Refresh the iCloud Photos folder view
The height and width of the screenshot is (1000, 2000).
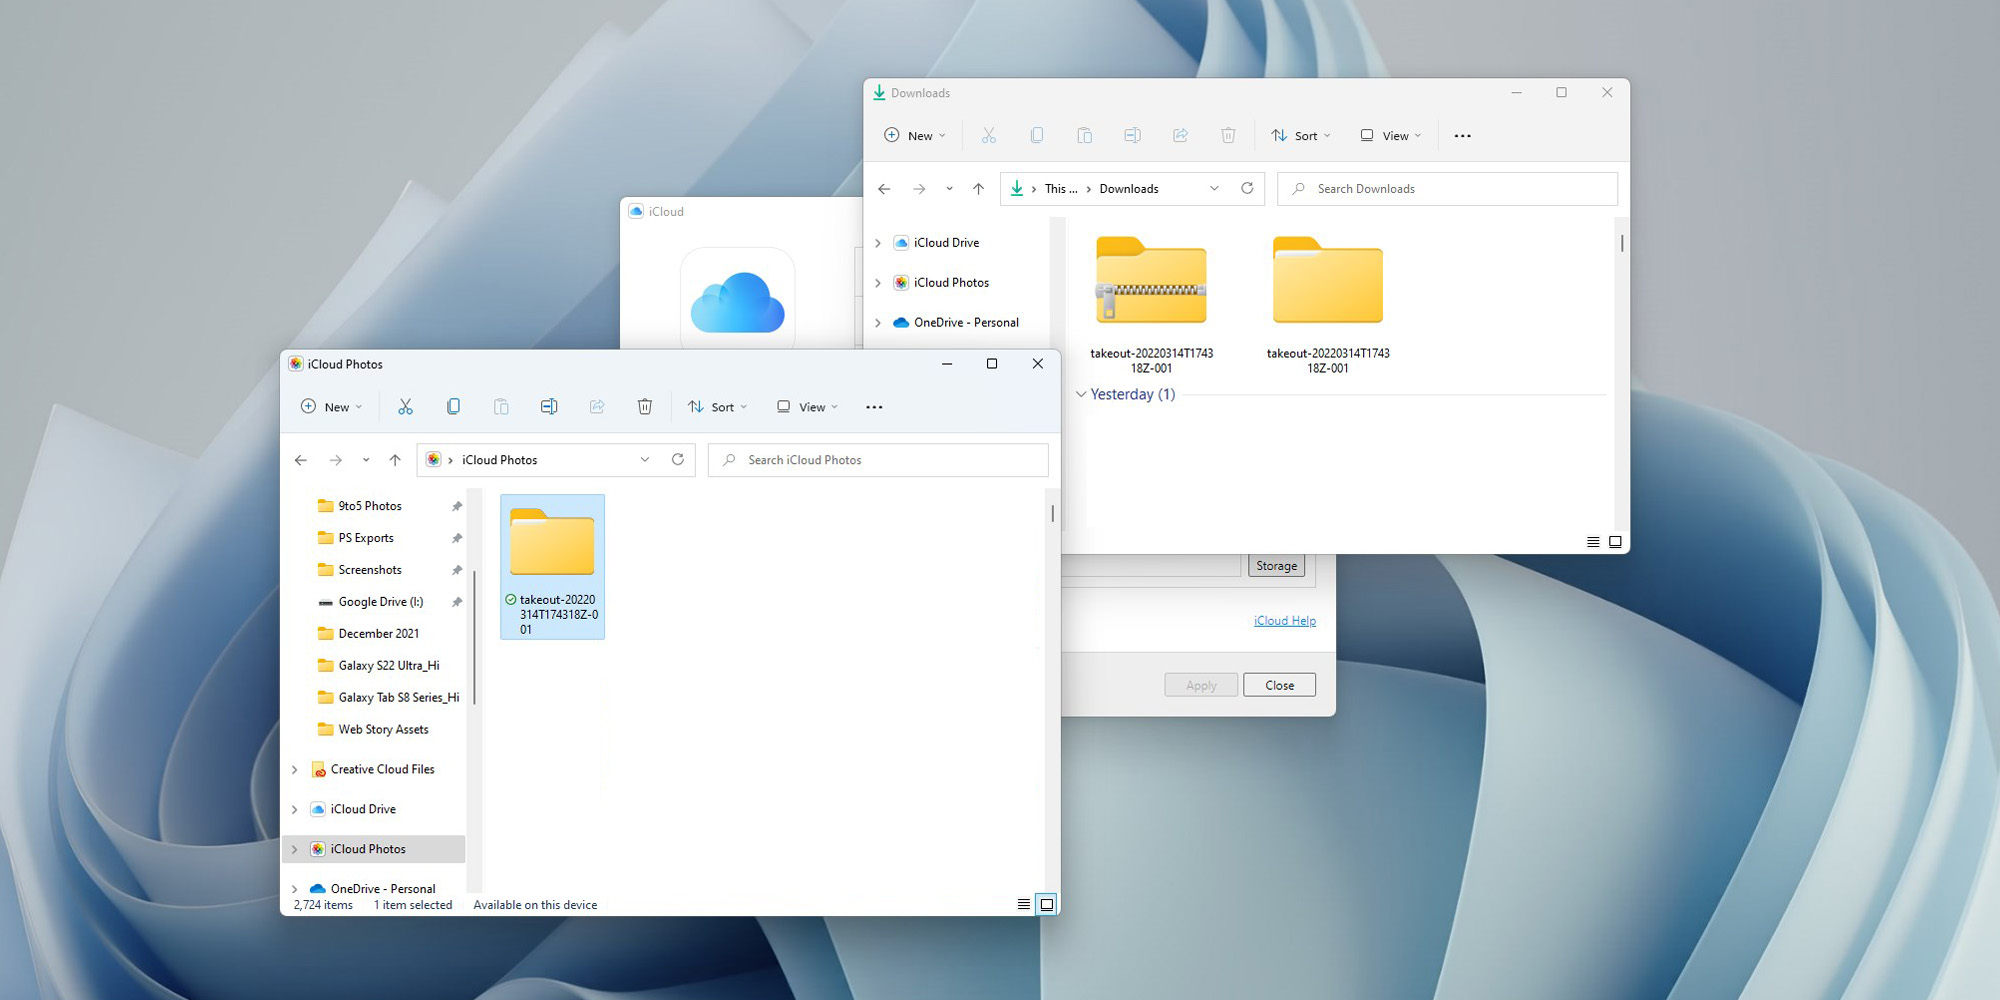[678, 460]
